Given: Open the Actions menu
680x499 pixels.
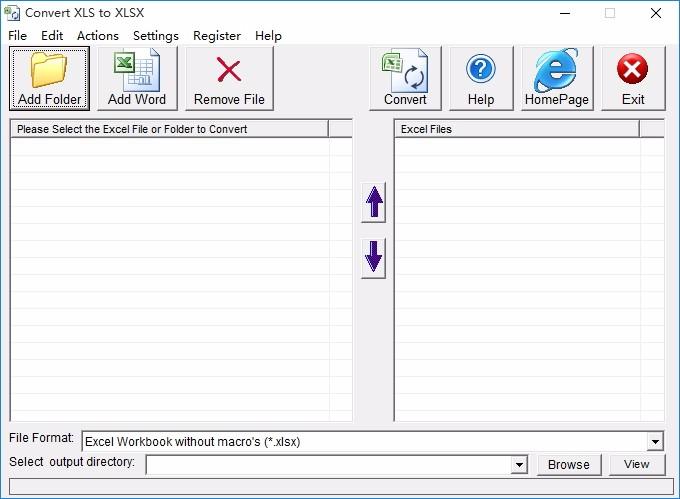Looking at the screenshot, I should 98,36.
